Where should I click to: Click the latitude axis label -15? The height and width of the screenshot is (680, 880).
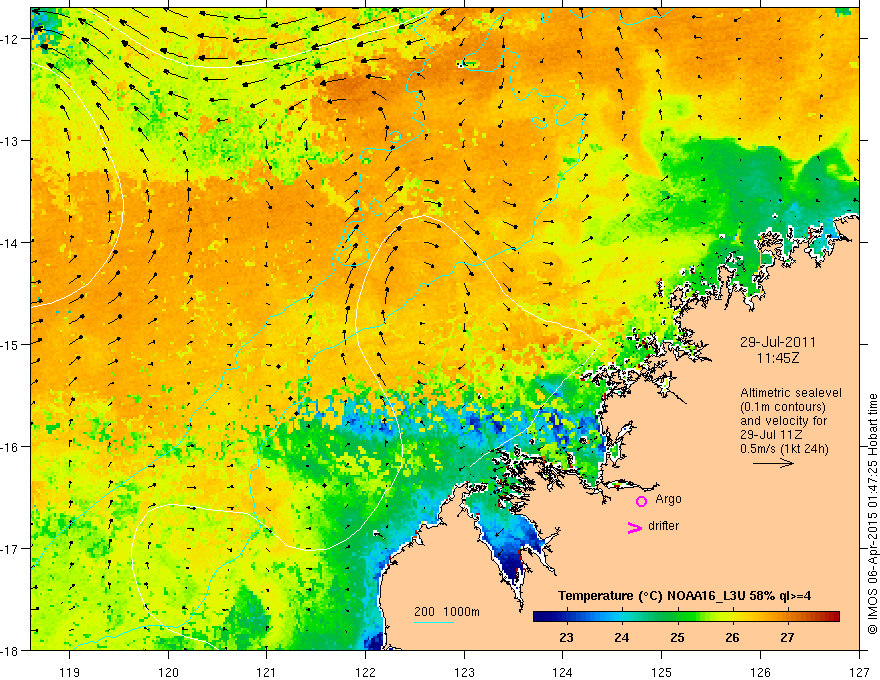pos(10,344)
